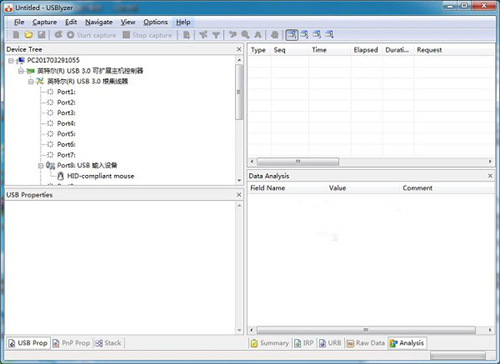The width and height of the screenshot is (500, 364).
Task: Click the hand-shaped toolbar icon
Action: click(275, 35)
